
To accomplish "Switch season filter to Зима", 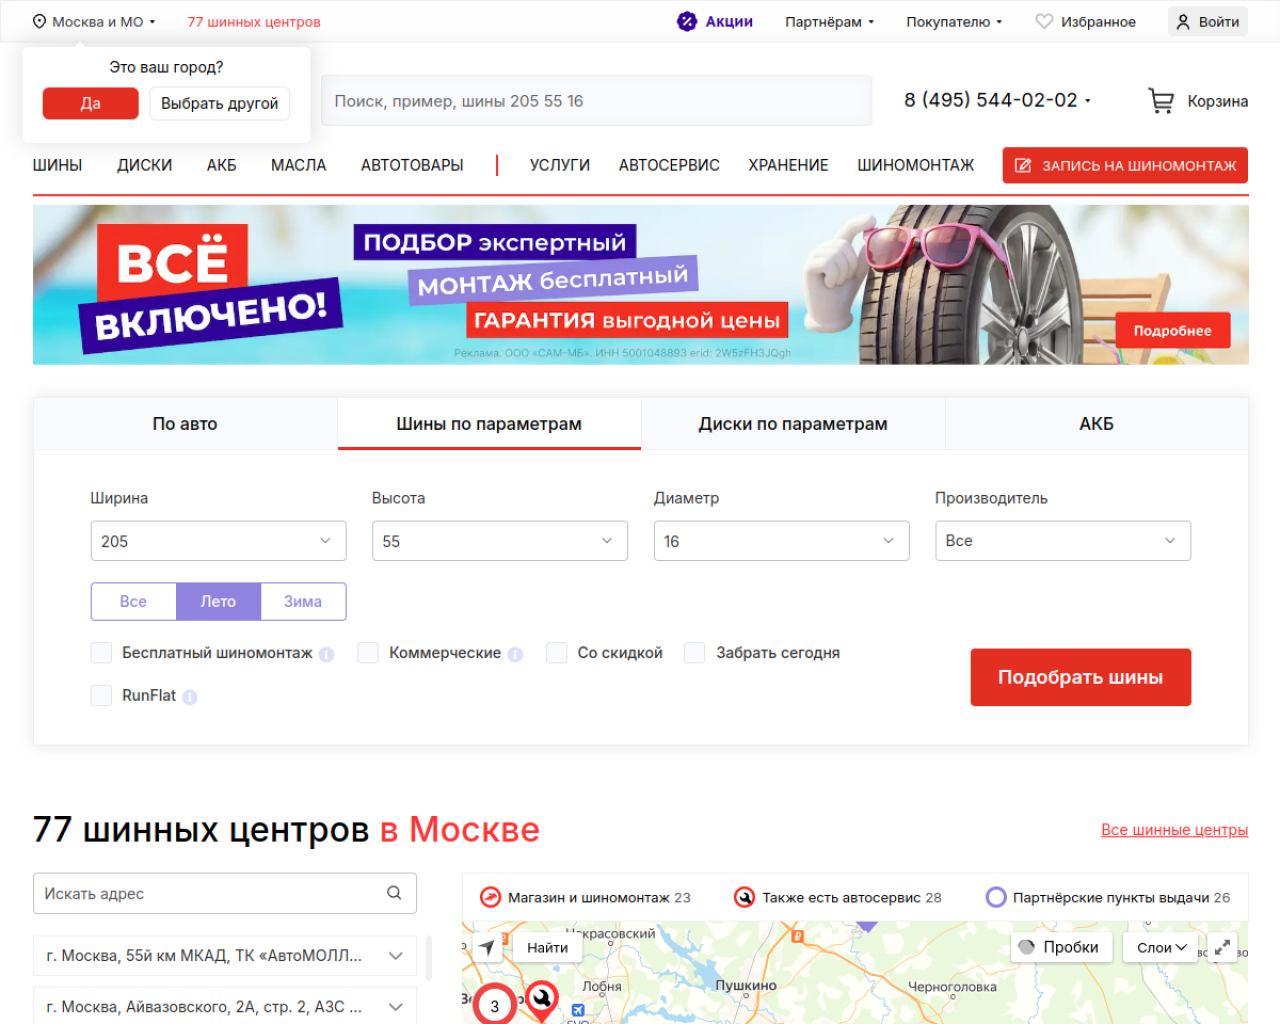I will point(303,602).
